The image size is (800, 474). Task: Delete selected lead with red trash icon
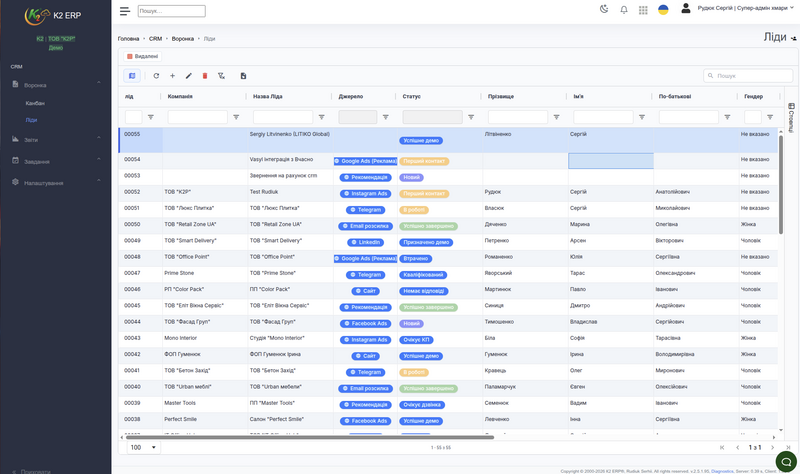[x=205, y=76]
